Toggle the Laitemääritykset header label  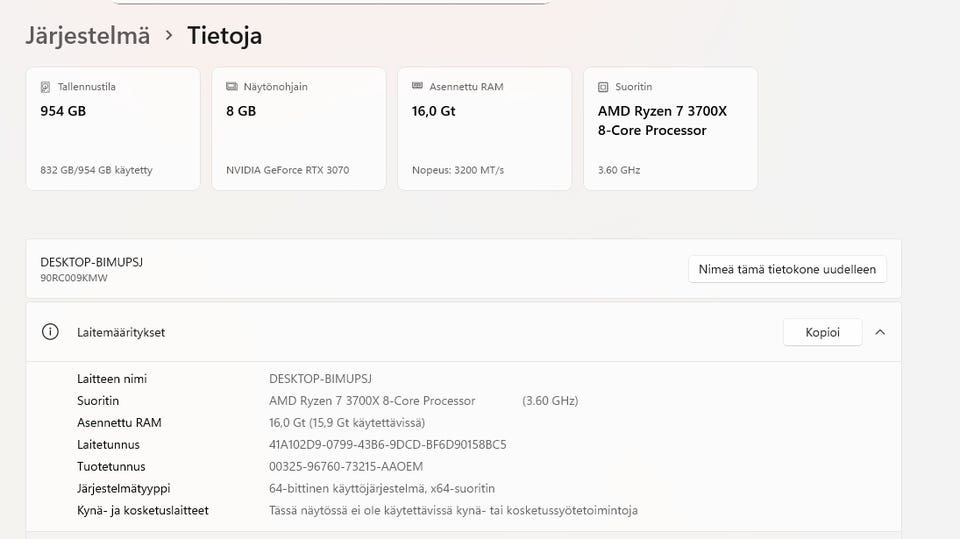(x=121, y=332)
